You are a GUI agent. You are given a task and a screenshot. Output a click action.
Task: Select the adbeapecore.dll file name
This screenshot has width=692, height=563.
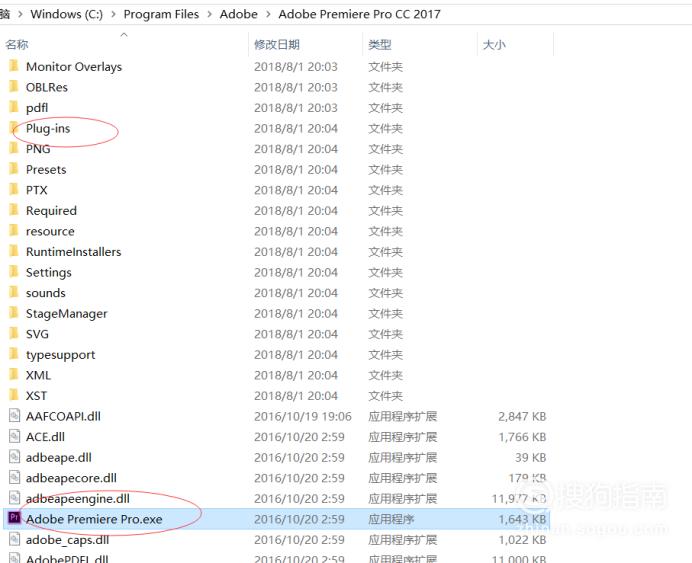[71, 478]
